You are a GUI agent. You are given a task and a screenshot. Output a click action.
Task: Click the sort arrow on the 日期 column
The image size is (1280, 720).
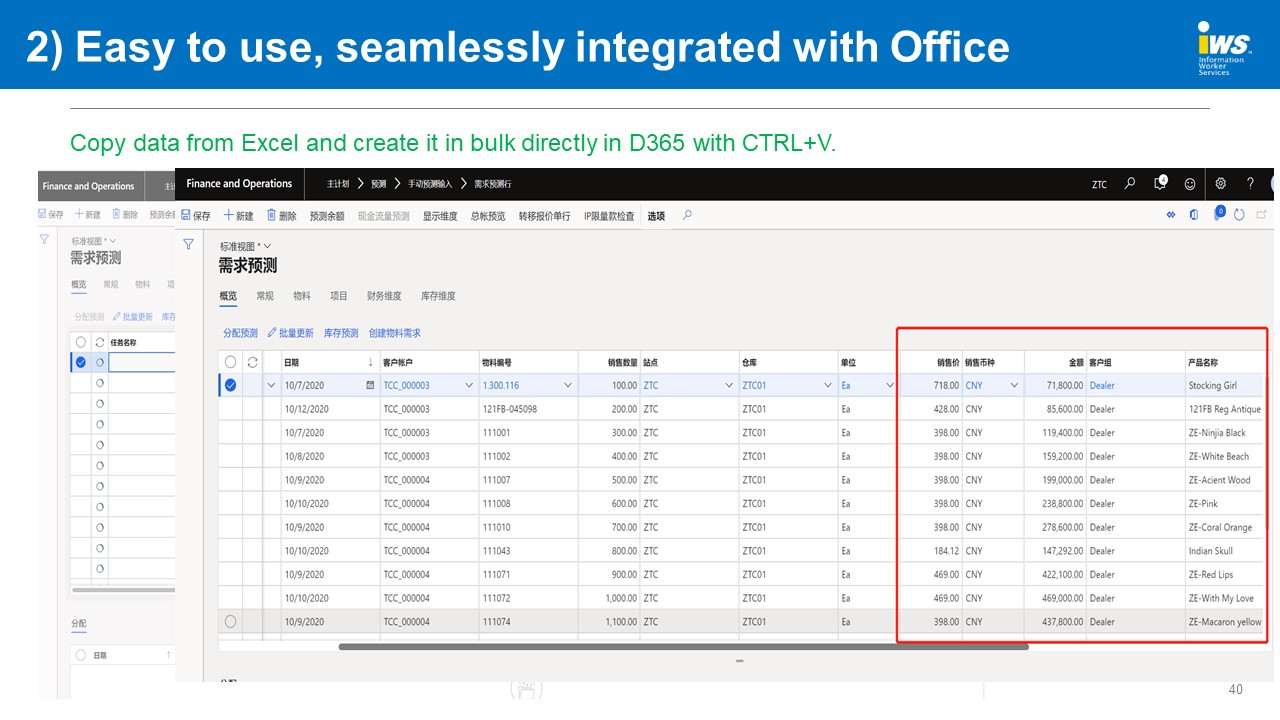click(371, 362)
